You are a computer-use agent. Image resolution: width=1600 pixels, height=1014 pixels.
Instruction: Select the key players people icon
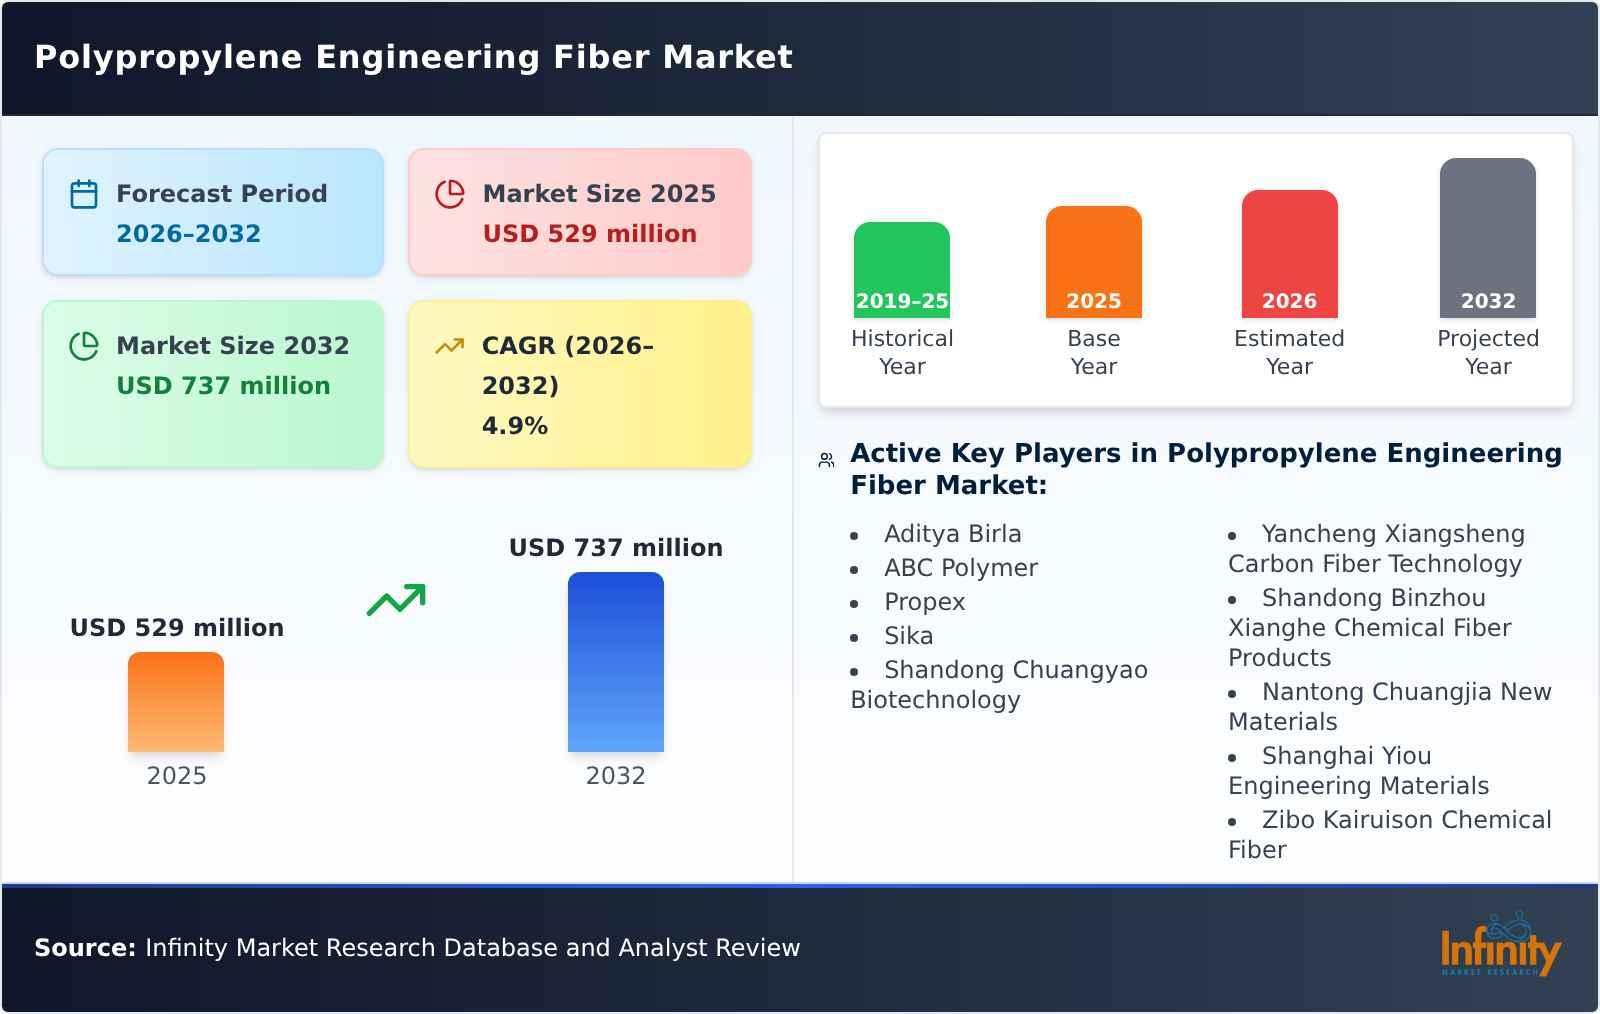tap(824, 458)
